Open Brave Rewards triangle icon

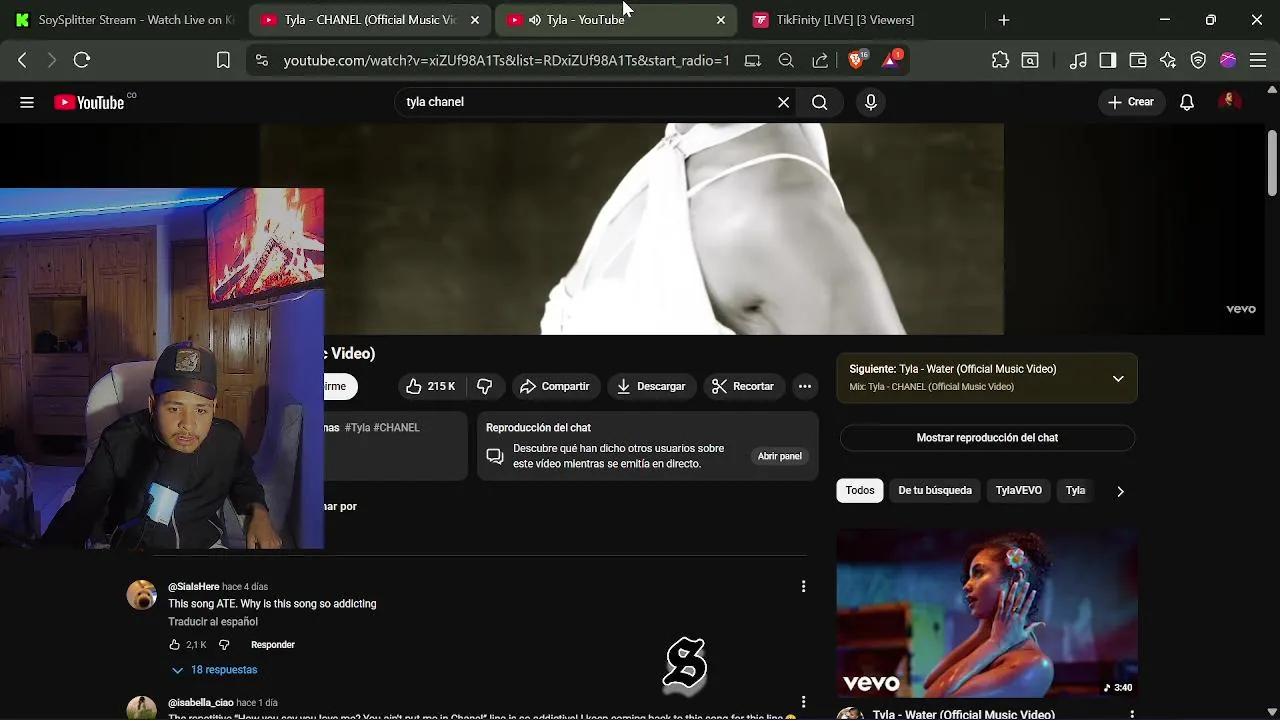[x=891, y=60]
